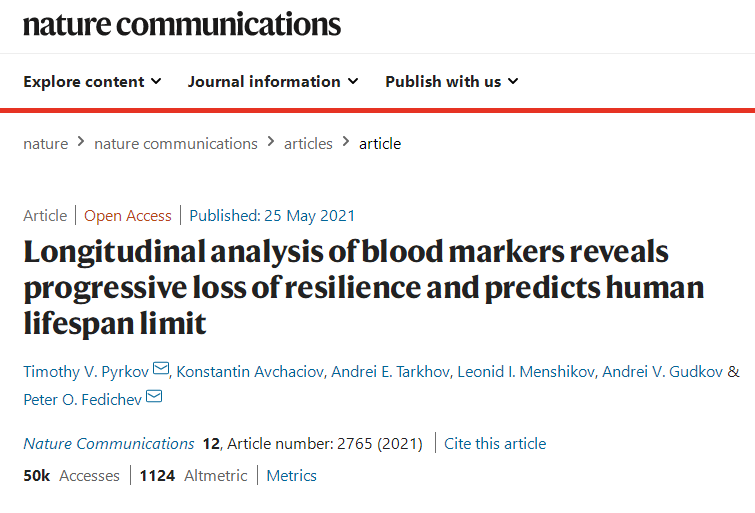Image resolution: width=755 pixels, height=513 pixels.
Task: Click email icon next to Timothy V. Pyrkov
Action: pos(161,371)
